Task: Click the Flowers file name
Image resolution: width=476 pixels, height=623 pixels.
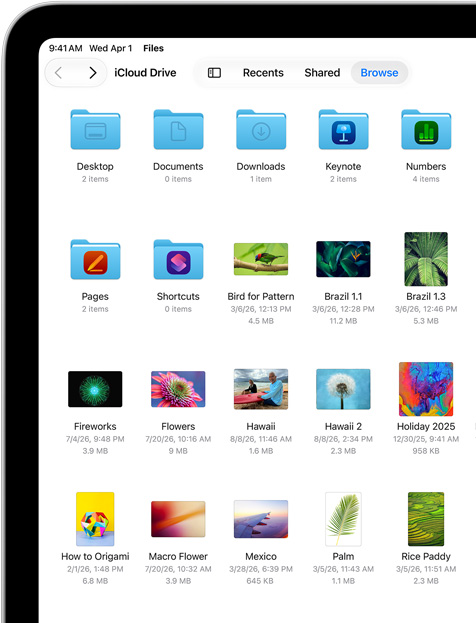Action: pyautogui.click(x=178, y=426)
